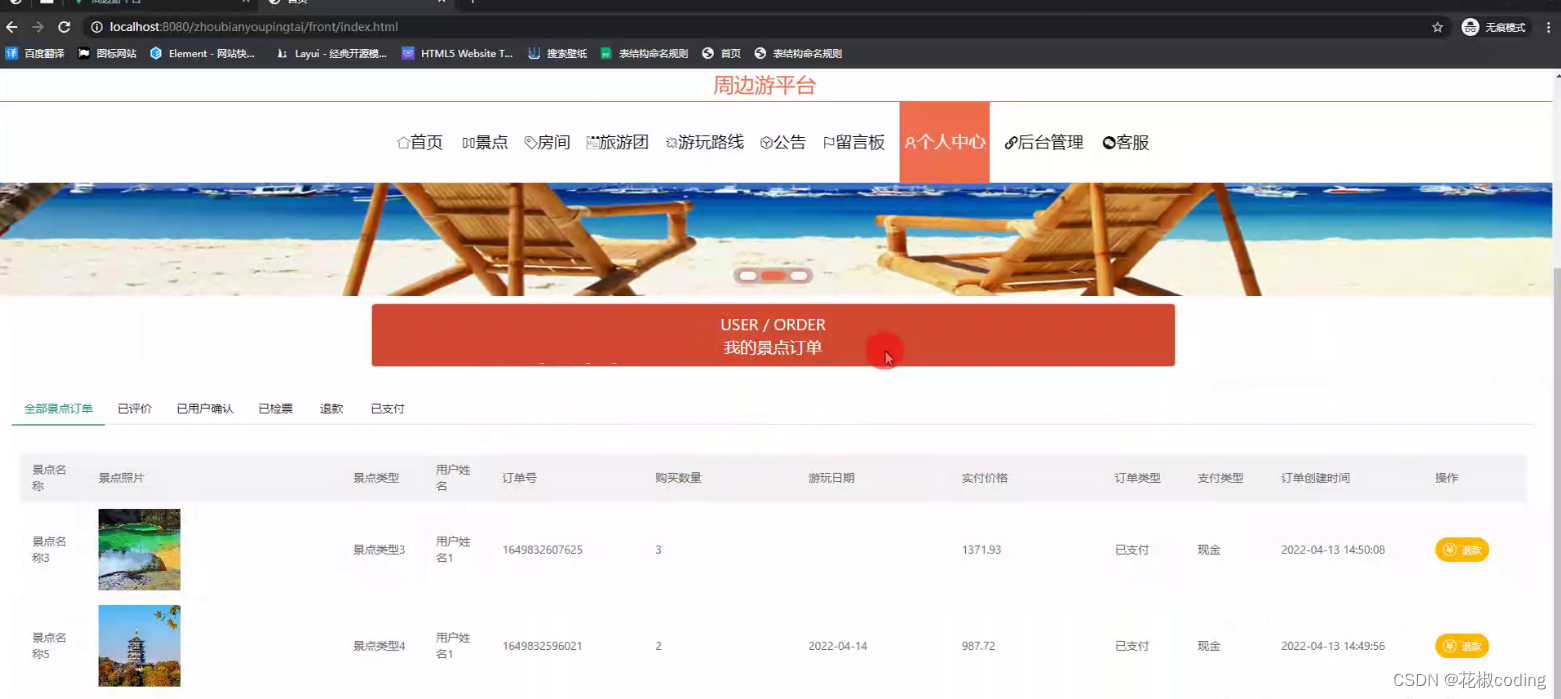This screenshot has height=699, width=1561.
Task: Go to 首页 in the site navigation
Action: click(x=420, y=142)
